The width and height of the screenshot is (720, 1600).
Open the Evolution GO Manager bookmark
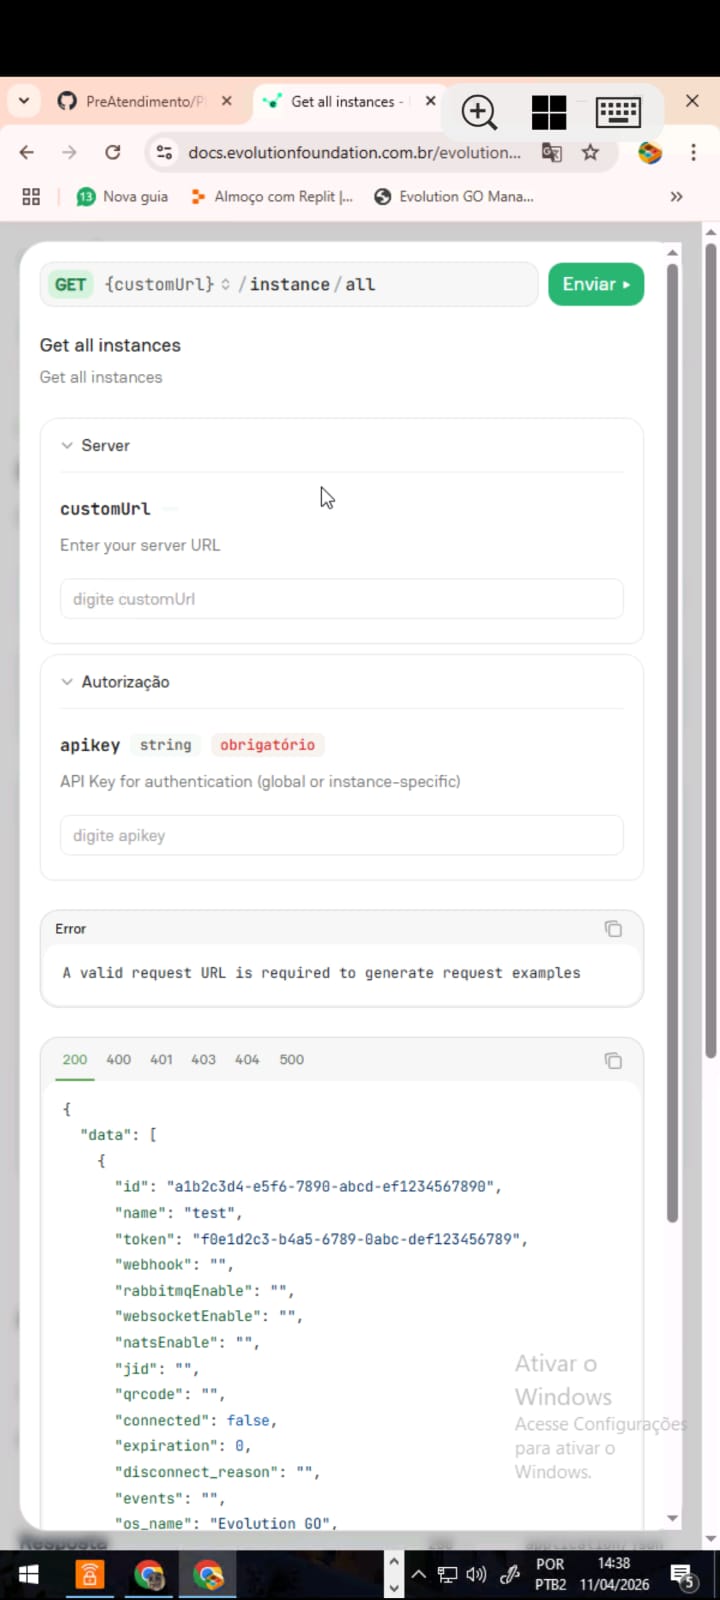454,197
